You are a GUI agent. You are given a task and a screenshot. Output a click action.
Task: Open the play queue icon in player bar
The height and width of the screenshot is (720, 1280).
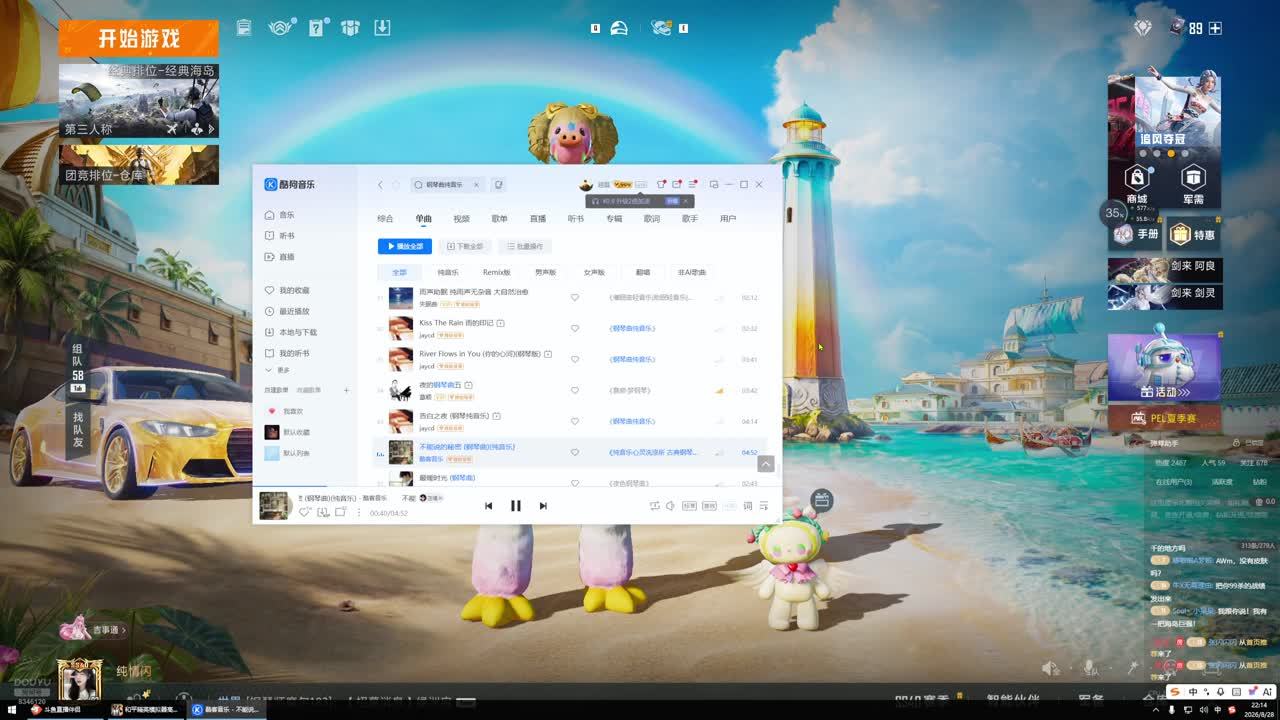(764, 506)
